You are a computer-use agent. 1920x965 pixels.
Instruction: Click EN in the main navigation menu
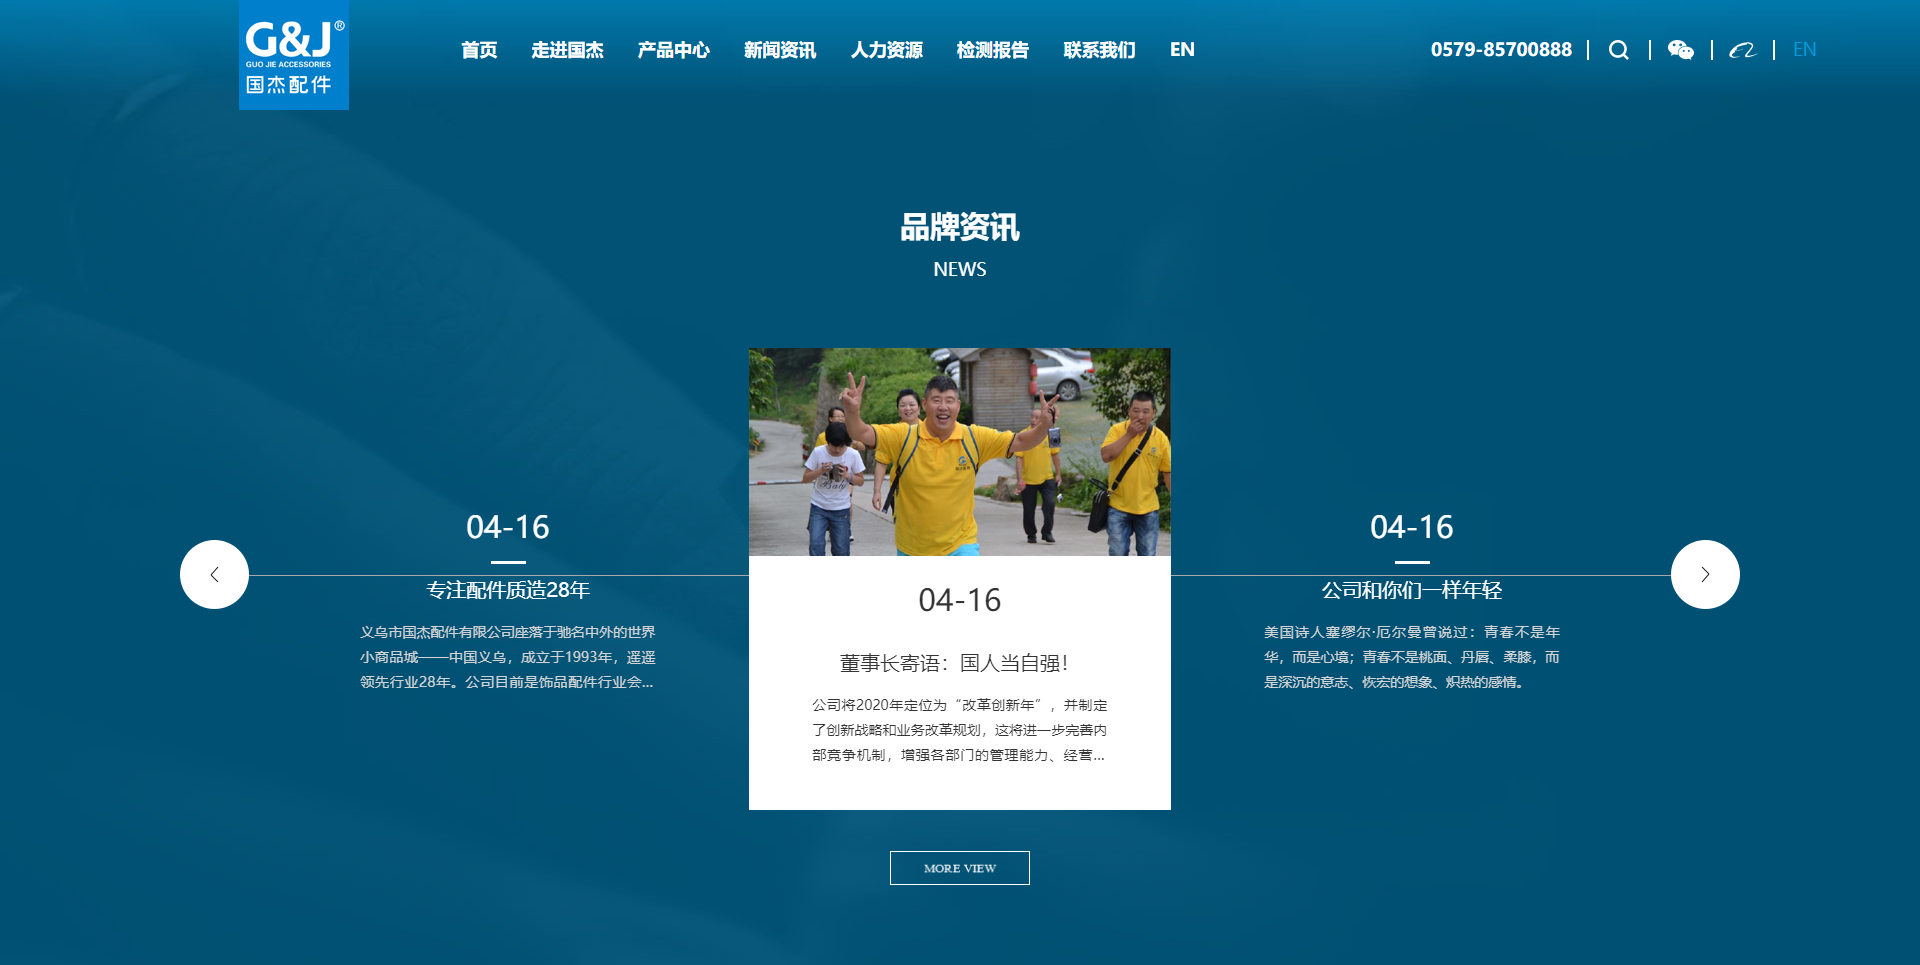point(1182,50)
